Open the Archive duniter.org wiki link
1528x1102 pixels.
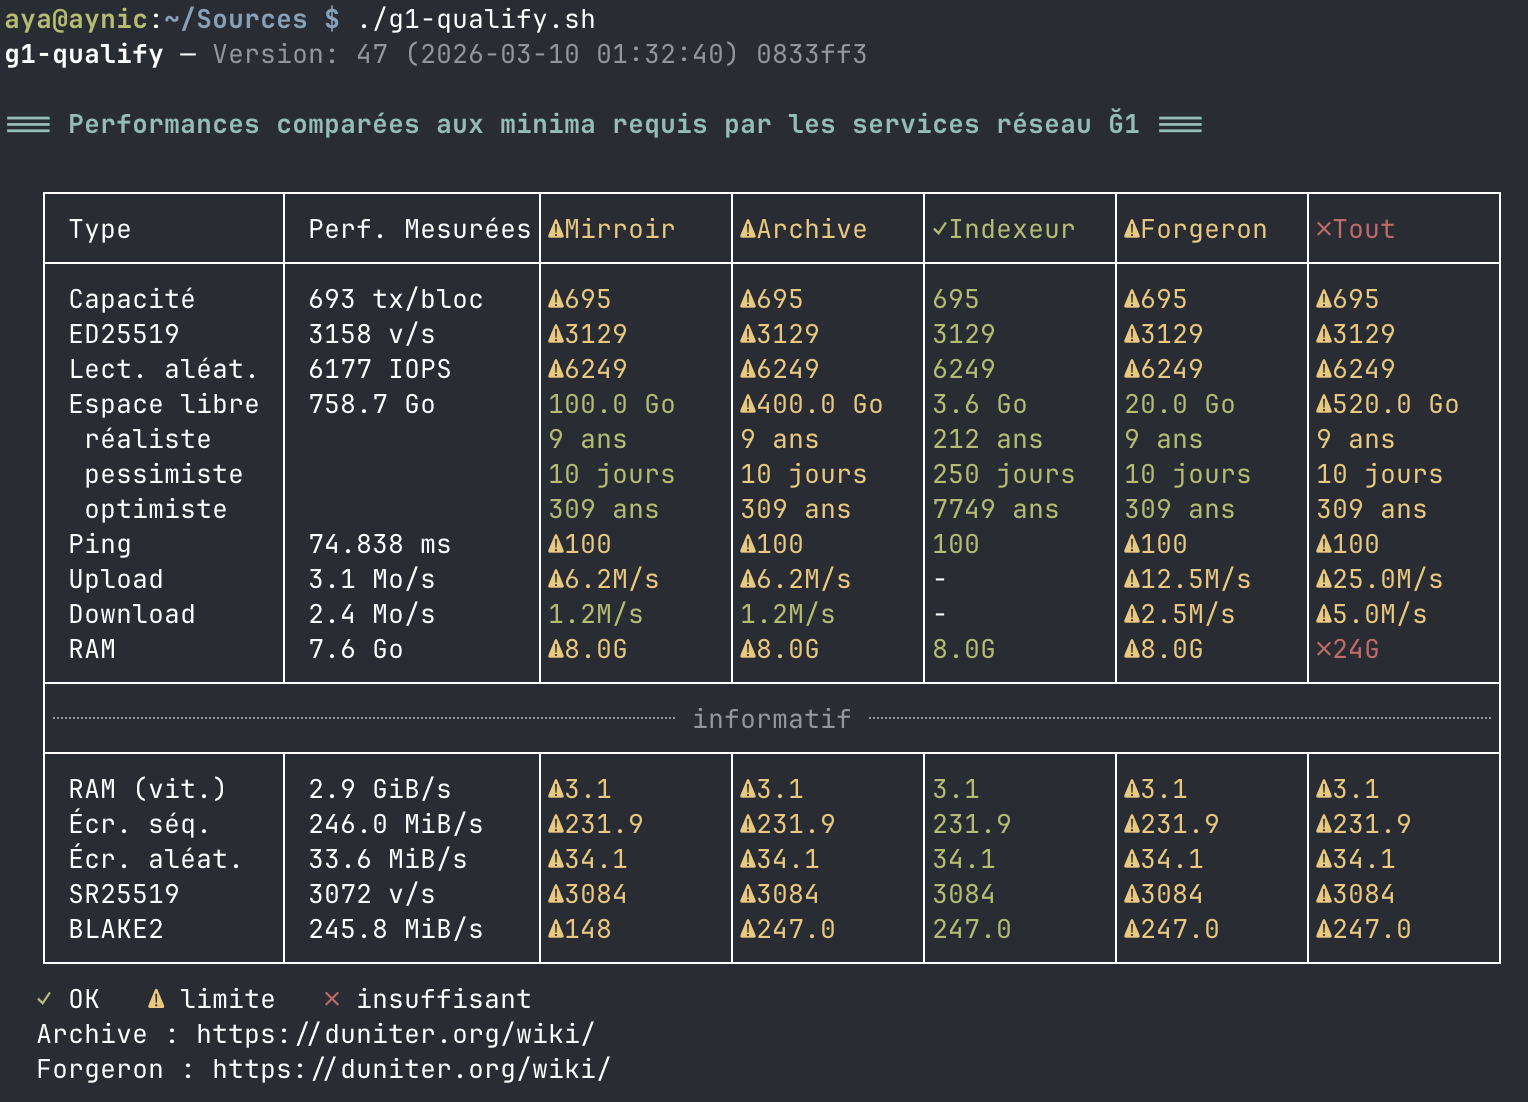(x=395, y=1034)
